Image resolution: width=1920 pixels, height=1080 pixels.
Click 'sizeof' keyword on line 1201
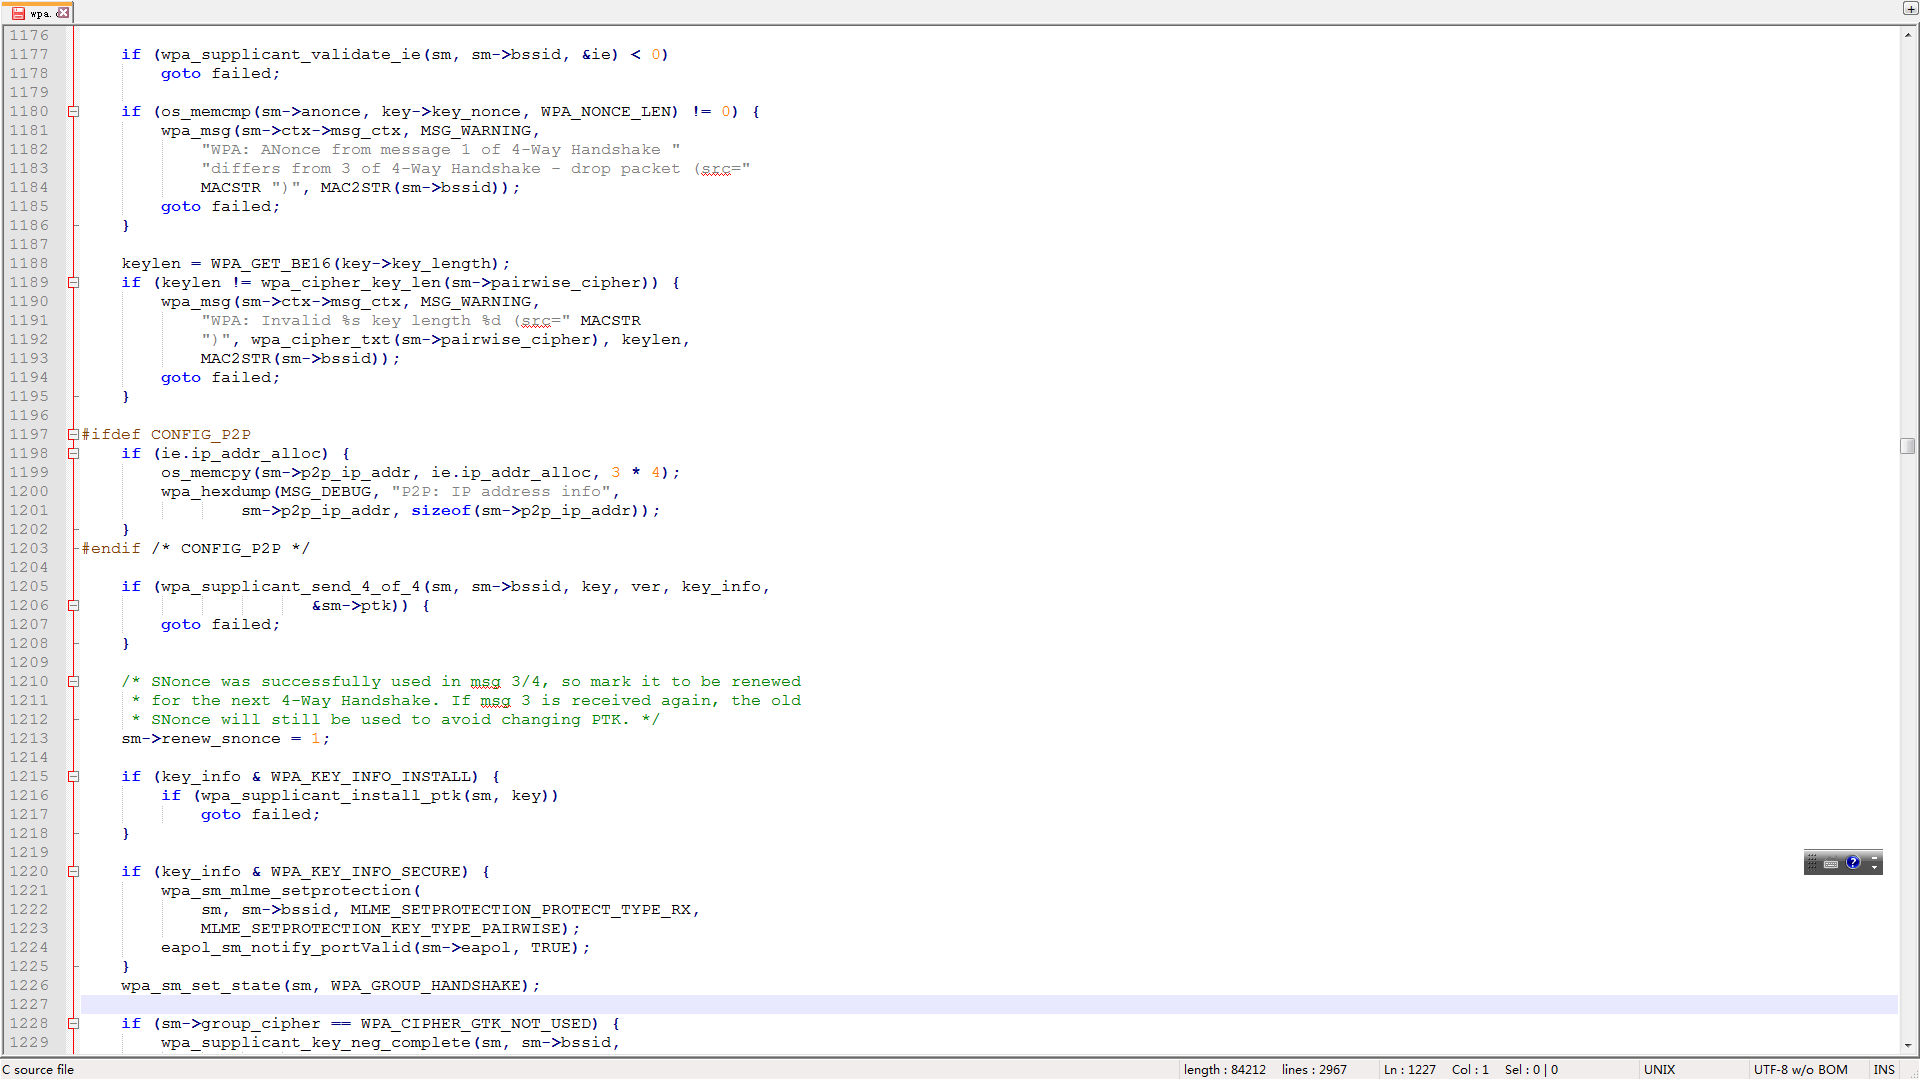pos(441,511)
